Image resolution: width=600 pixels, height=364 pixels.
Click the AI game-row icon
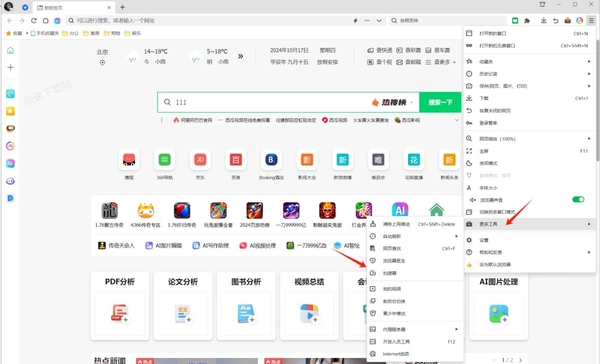pyautogui.click(x=400, y=210)
